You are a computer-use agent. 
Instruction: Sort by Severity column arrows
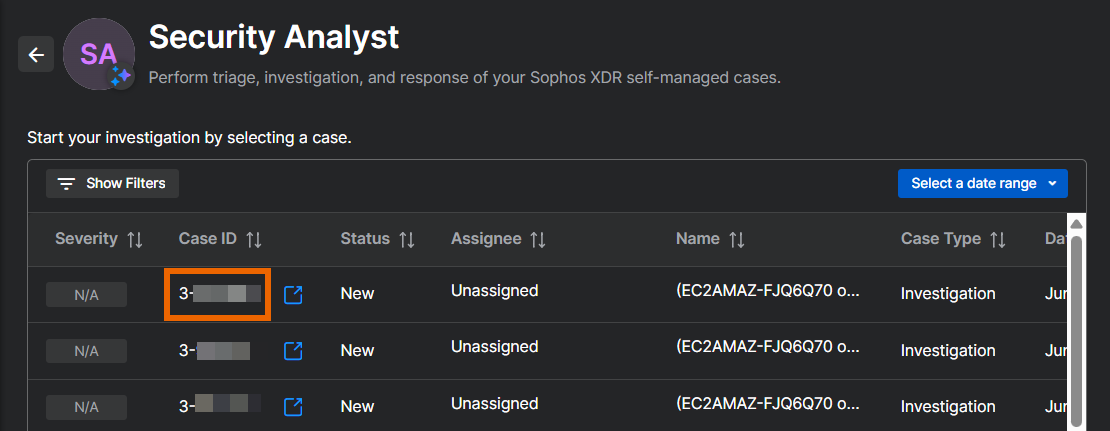(135, 240)
